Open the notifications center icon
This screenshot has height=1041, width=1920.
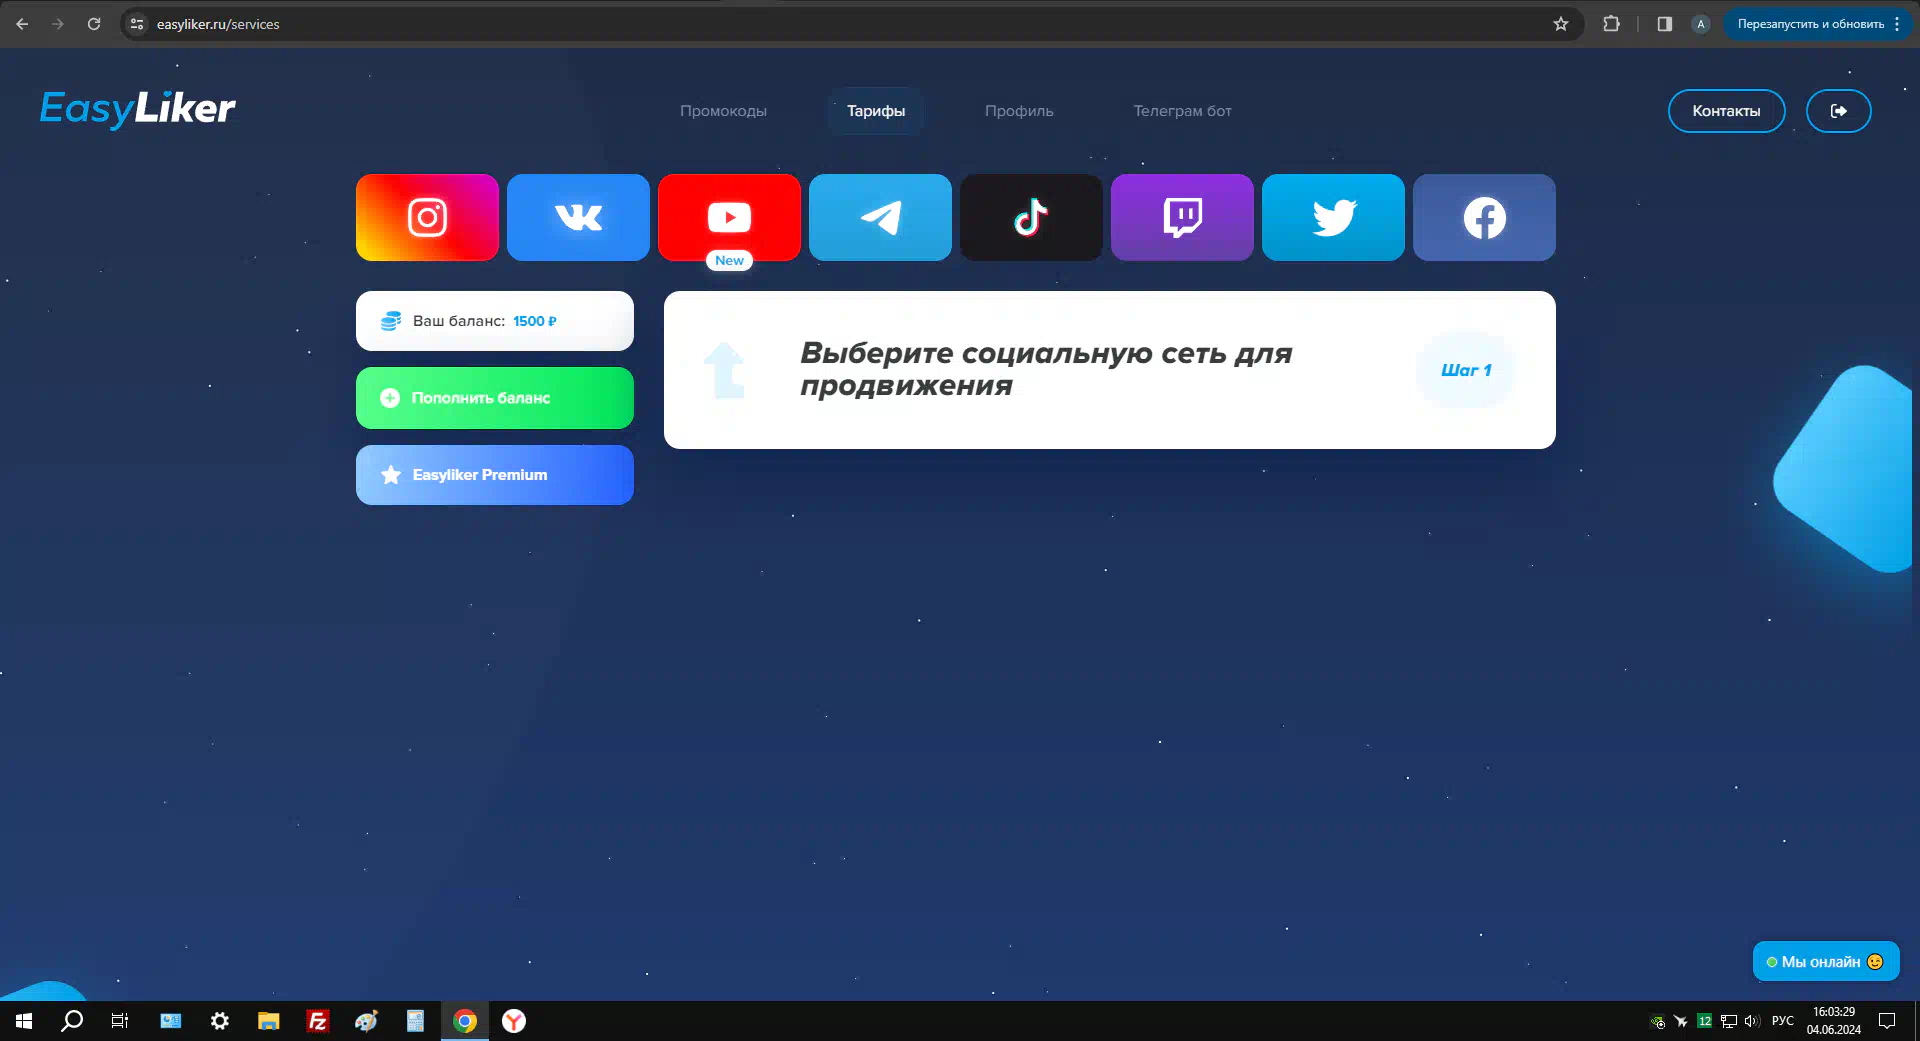1887,1021
